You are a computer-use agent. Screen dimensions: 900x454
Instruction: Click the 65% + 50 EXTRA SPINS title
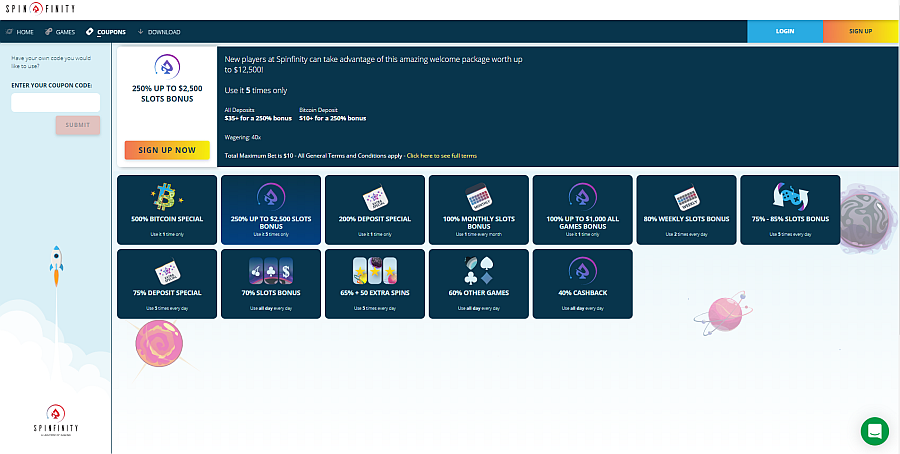tap(375, 293)
